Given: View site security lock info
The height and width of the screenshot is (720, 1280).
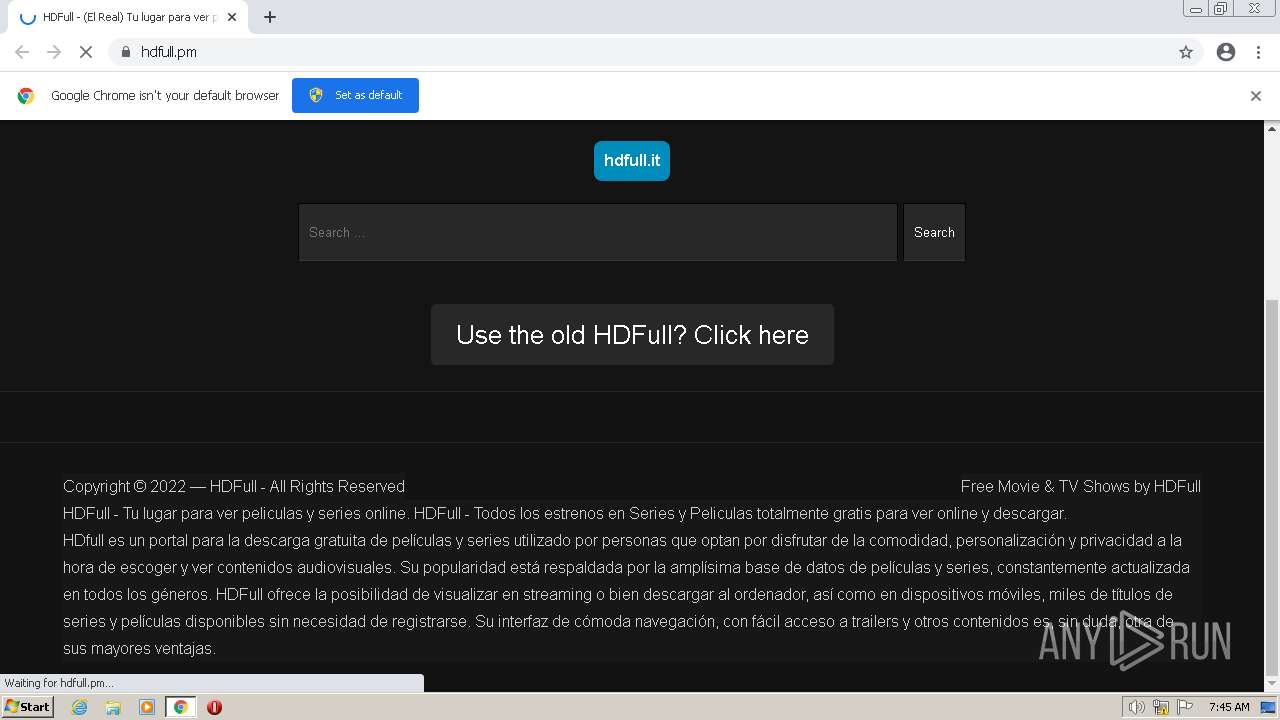Looking at the screenshot, I should [x=126, y=52].
